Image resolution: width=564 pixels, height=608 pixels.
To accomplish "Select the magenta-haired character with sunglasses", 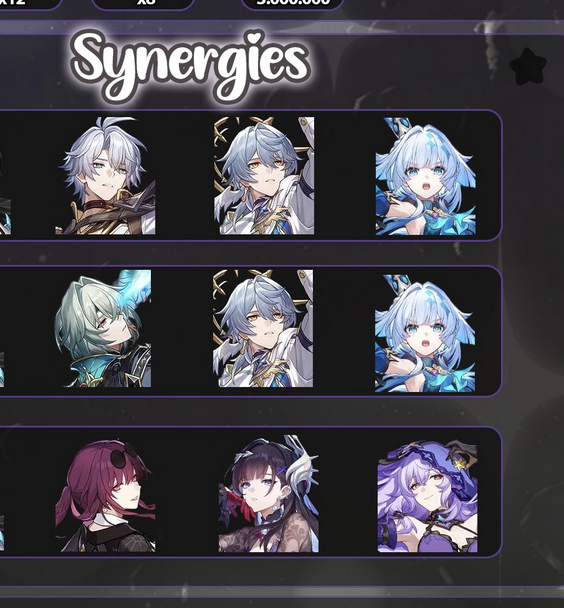I will (105, 496).
